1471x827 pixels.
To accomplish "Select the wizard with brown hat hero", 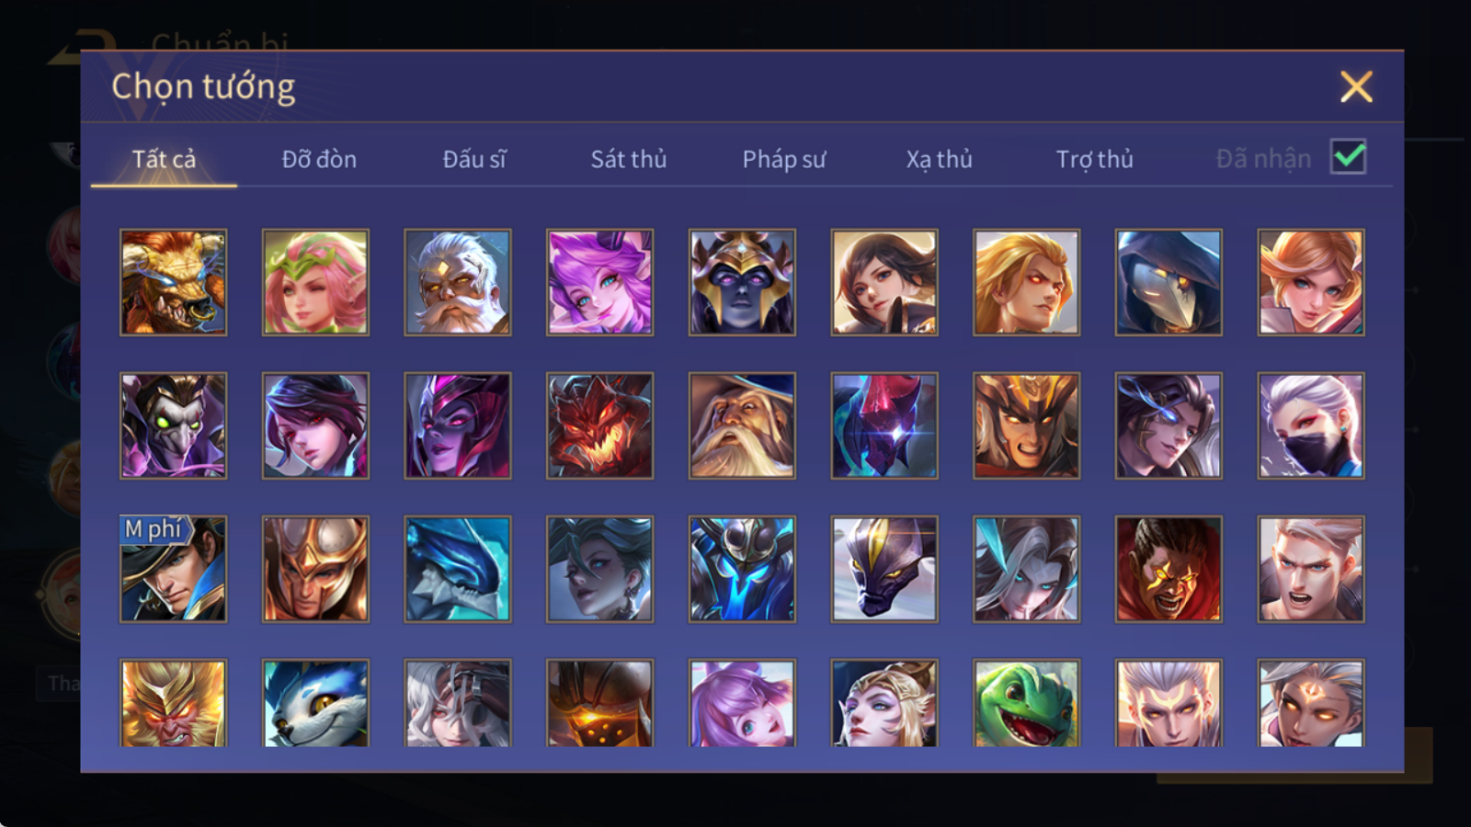I will [742, 426].
